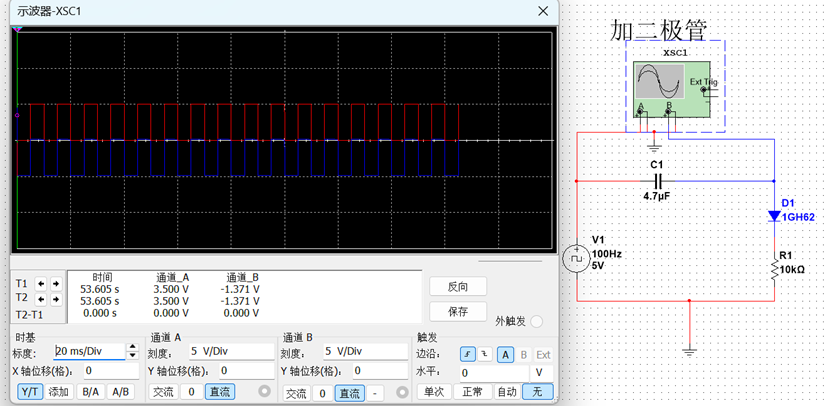Close the oscilloscope XSC1 window

point(543,11)
